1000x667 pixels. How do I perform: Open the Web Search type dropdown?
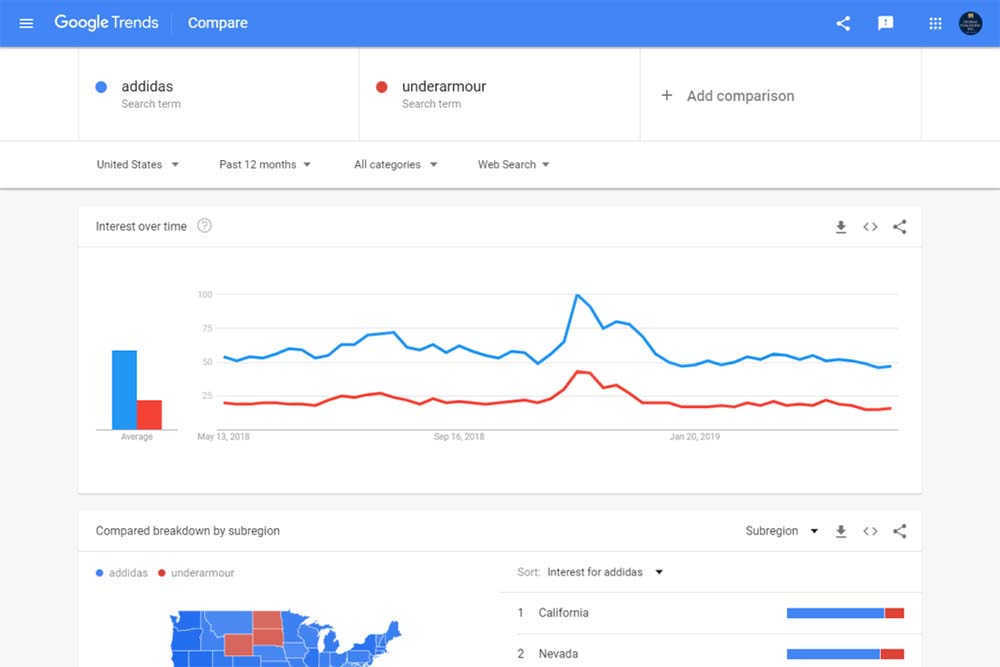(513, 165)
